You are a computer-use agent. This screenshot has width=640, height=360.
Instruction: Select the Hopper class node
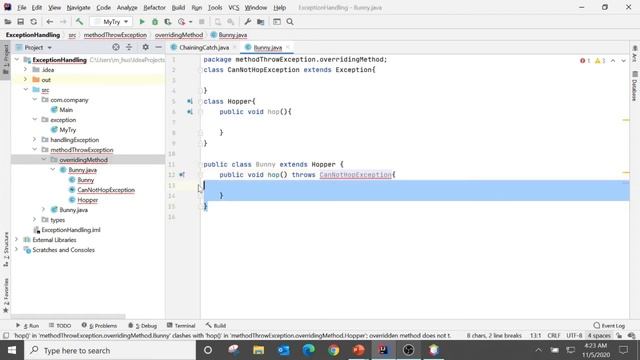[87, 200]
